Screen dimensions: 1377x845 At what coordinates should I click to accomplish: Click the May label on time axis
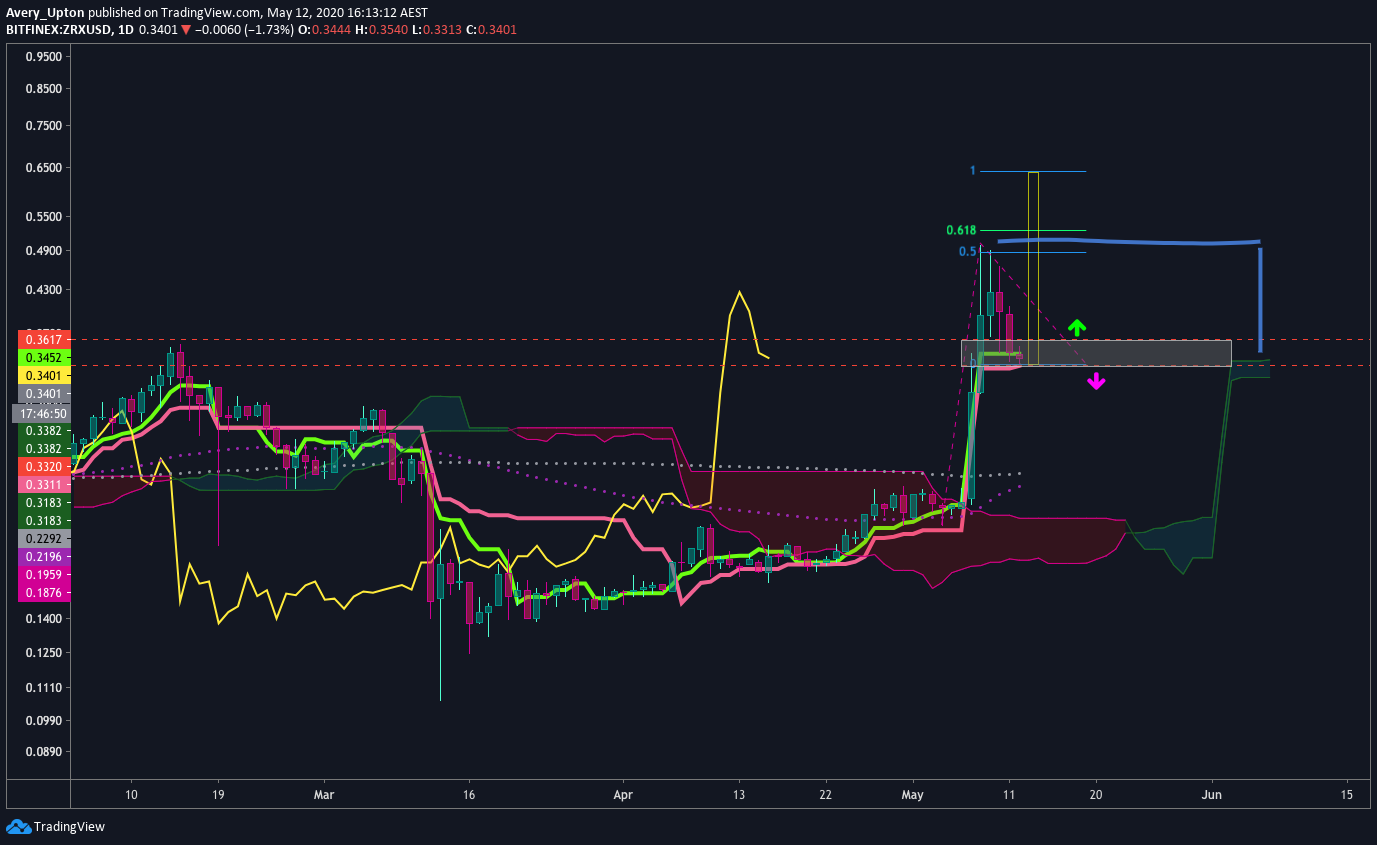click(912, 795)
